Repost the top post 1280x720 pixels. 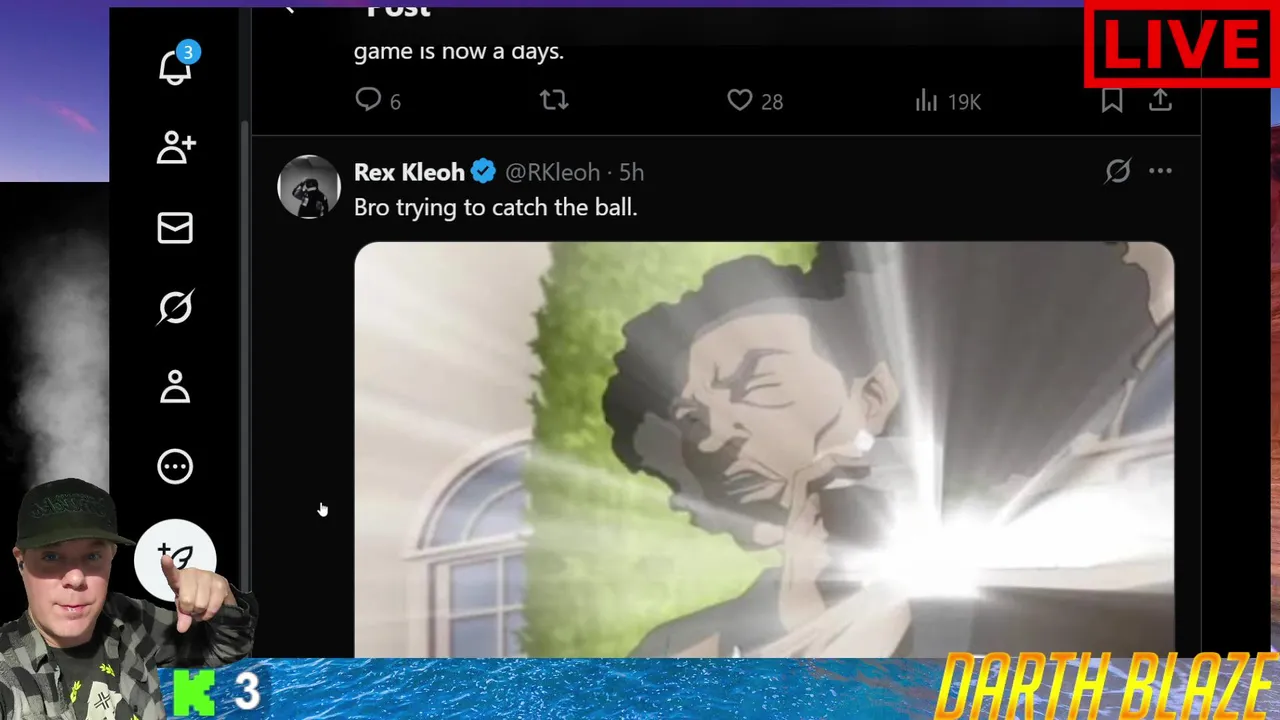tap(554, 100)
